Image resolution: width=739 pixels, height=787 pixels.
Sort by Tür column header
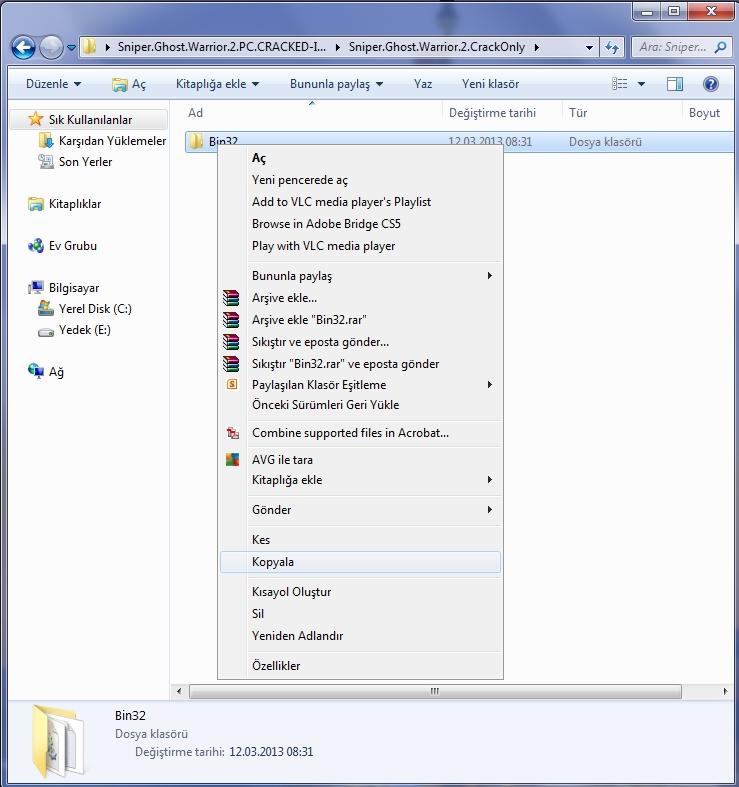pos(578,113)
